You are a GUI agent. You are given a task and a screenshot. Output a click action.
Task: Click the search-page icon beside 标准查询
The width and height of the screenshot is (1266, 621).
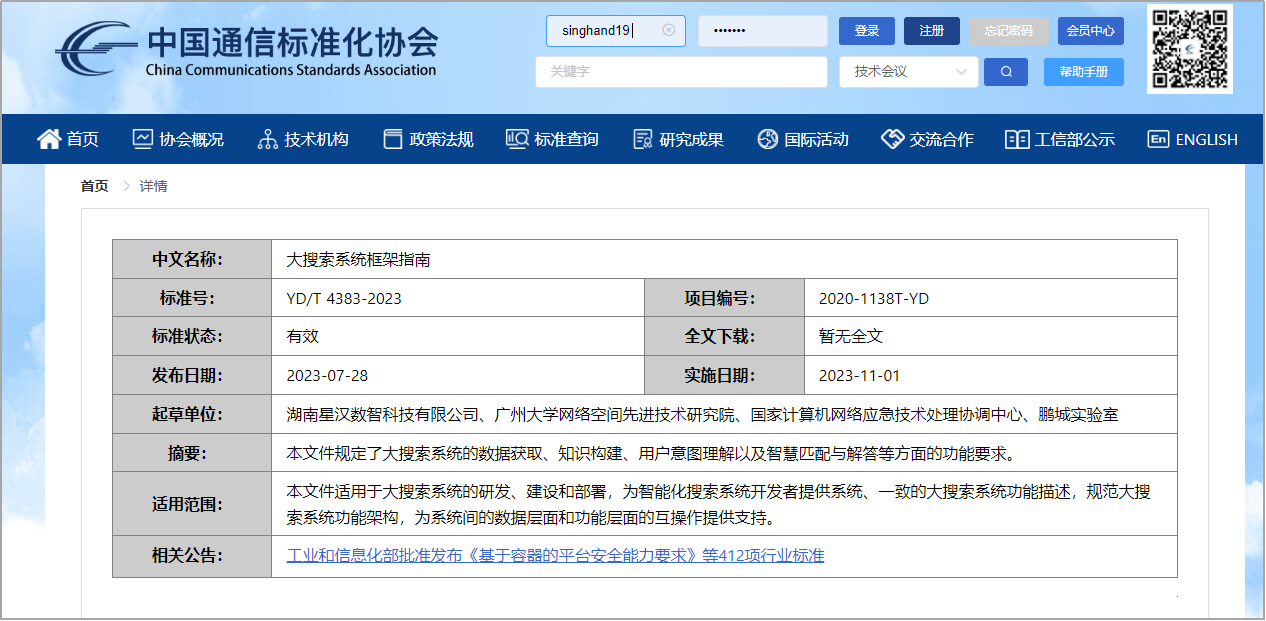tap(517, 139)
